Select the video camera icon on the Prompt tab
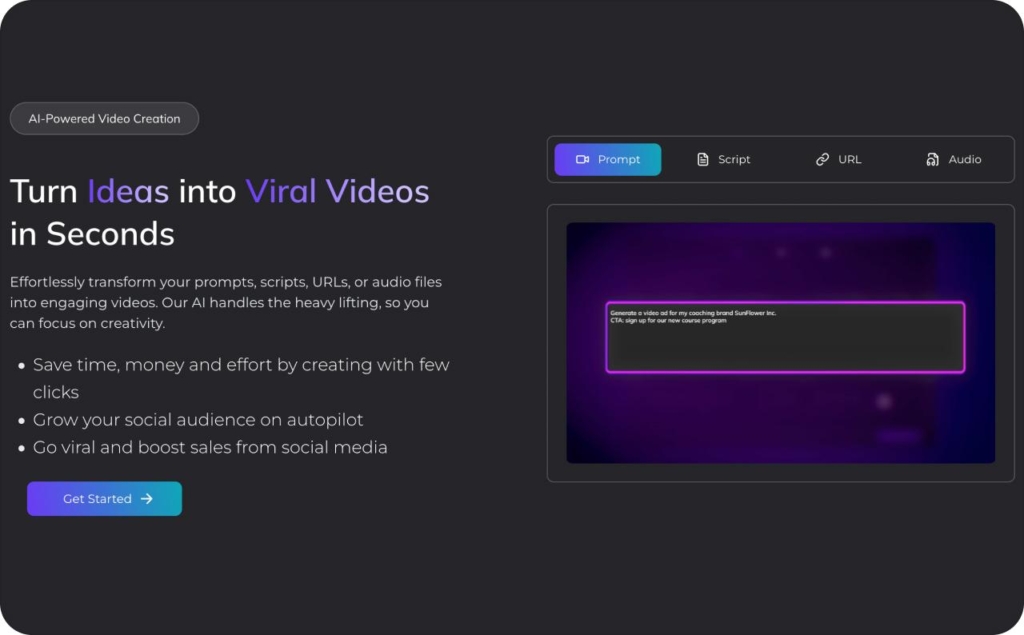Image resolution: width=1024 pixels, height=635 pixels. [585, 159]
